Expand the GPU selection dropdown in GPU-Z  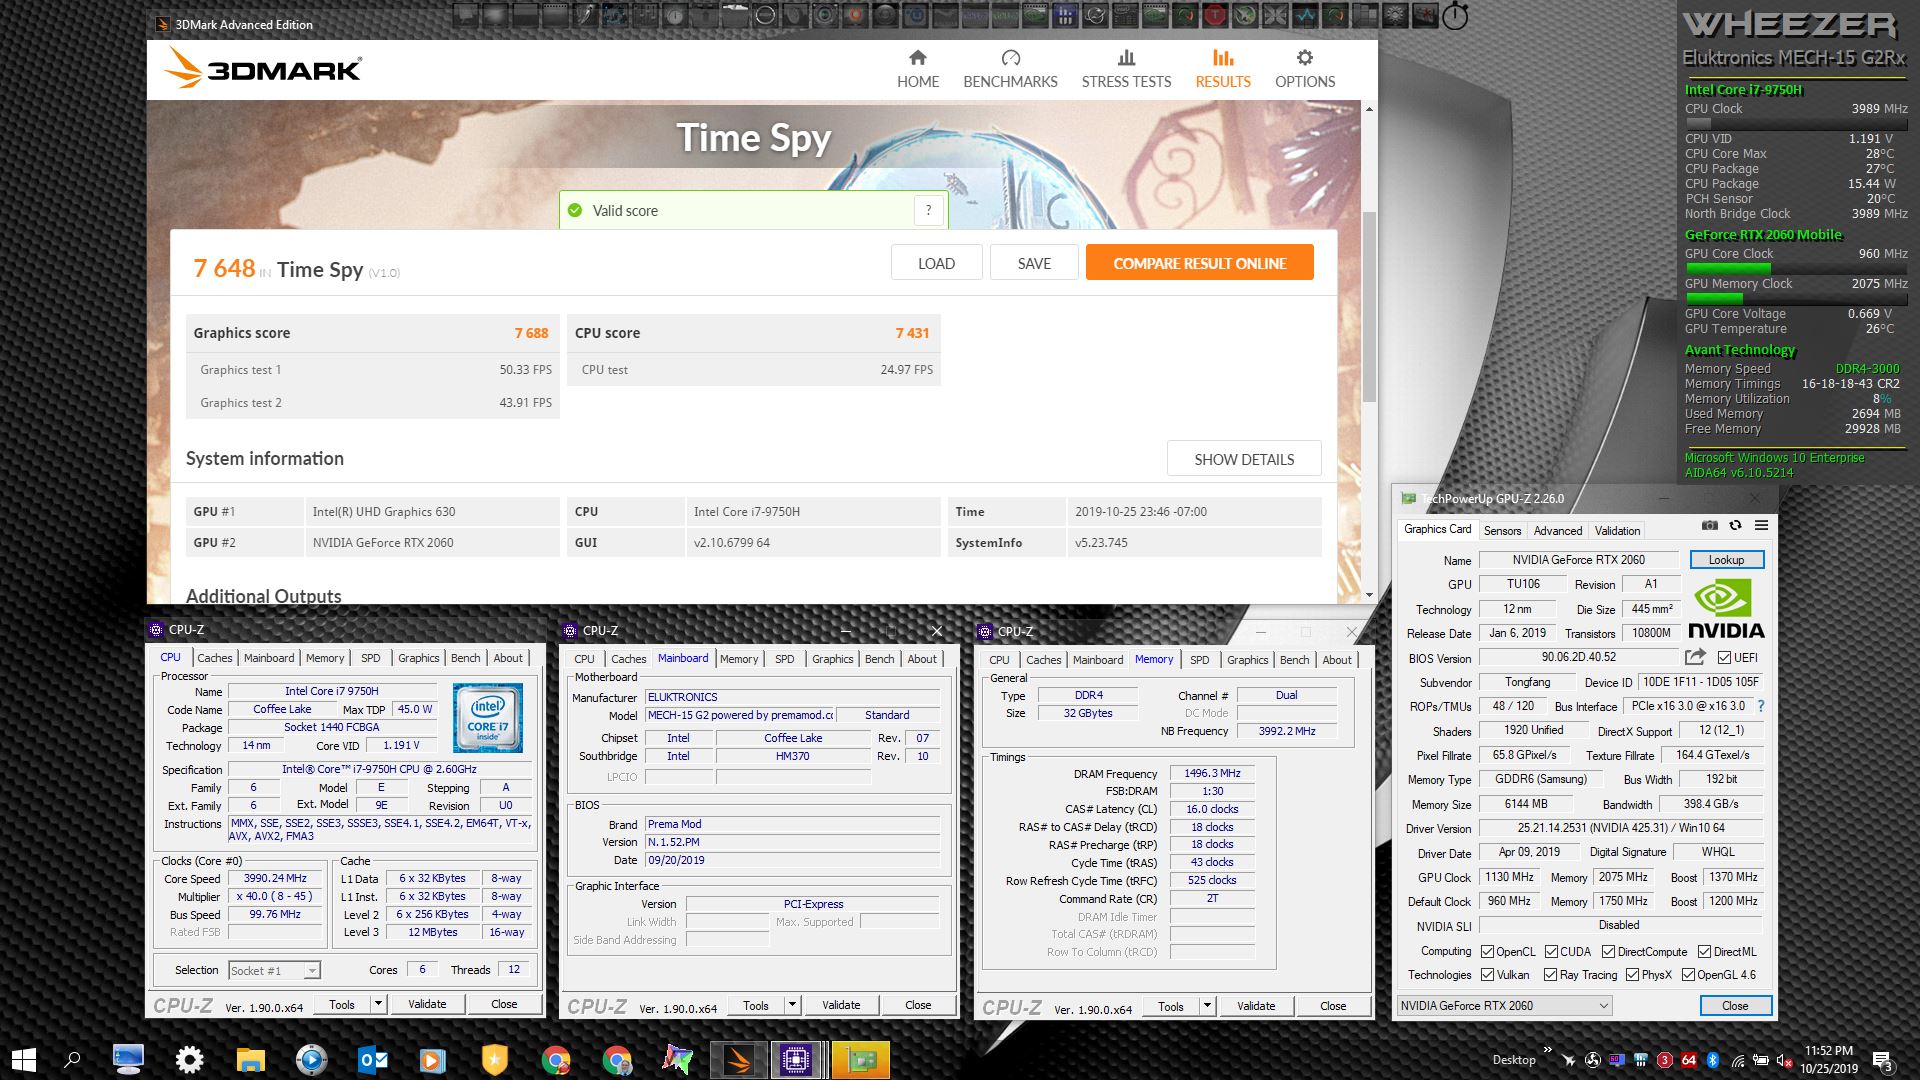coord(1604,1006)
